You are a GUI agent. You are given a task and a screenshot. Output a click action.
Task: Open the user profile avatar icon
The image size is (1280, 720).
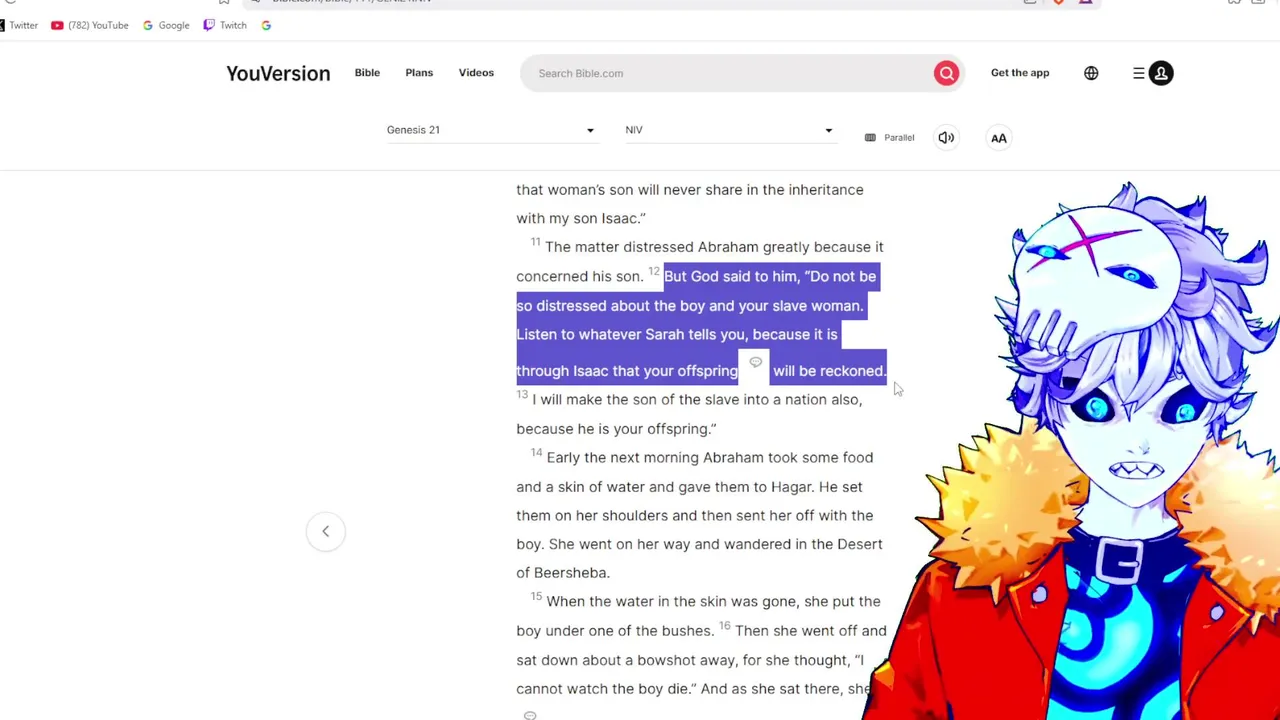click(1161, 73)
